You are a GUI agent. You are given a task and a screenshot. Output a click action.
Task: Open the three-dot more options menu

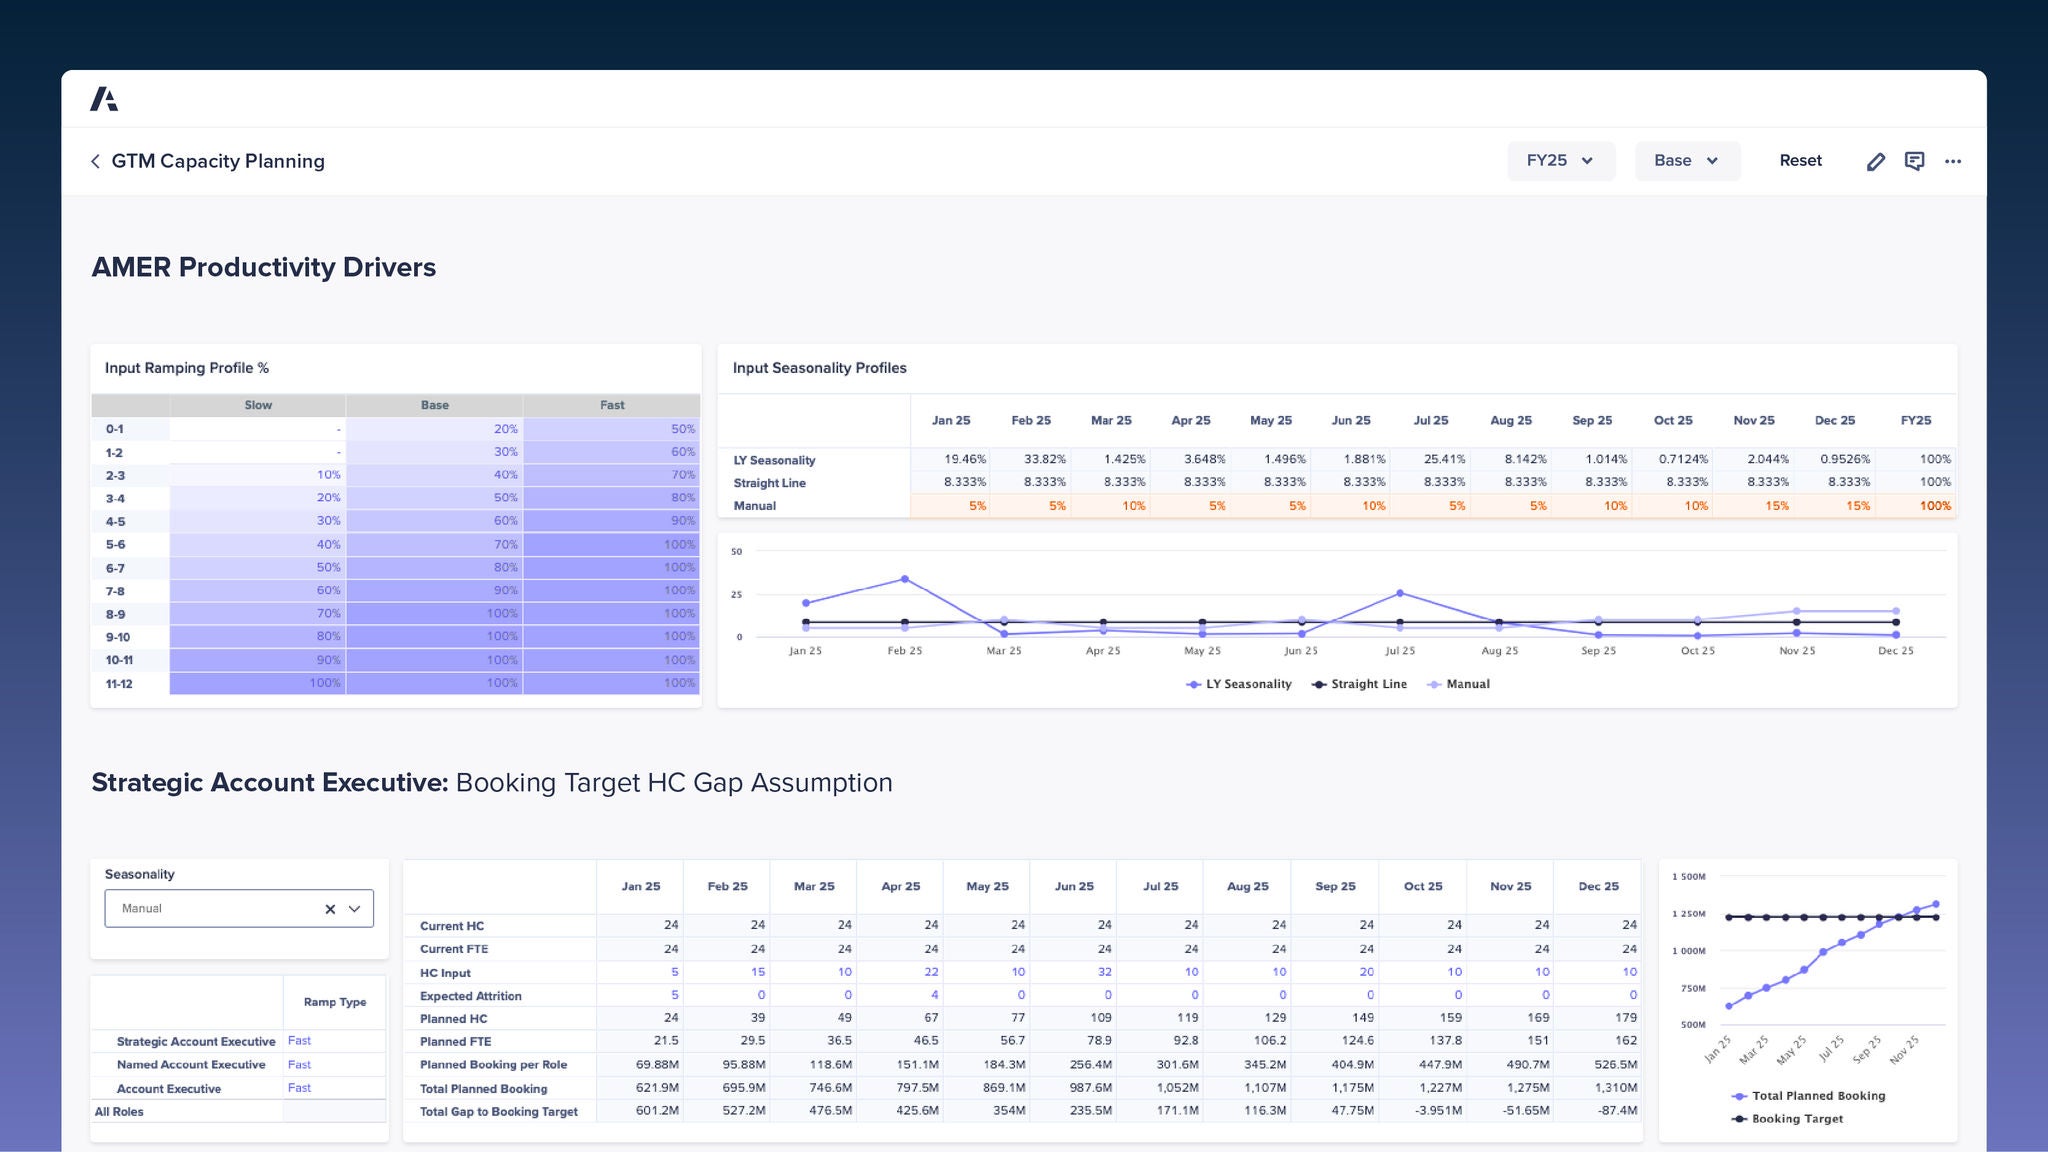(1953, 161)
